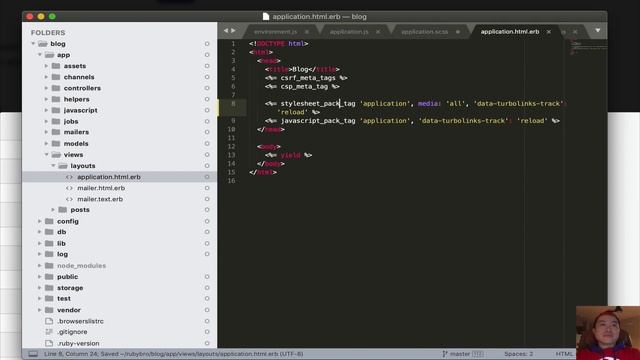
Task: Click the helpers folder icon
Action: pos(56,99)
